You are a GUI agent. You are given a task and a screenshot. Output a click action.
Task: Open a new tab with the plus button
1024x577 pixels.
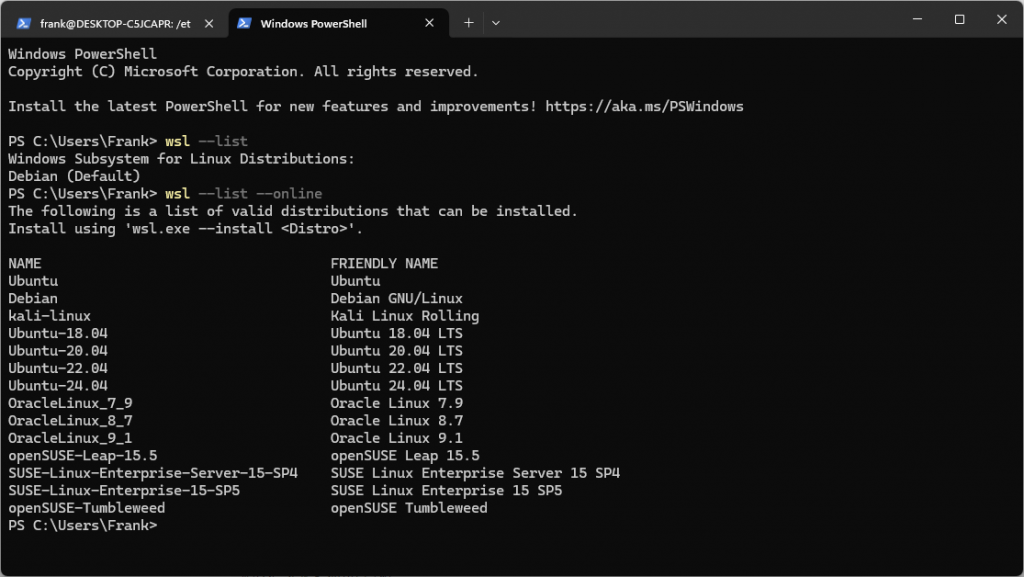tap(469, 23)
